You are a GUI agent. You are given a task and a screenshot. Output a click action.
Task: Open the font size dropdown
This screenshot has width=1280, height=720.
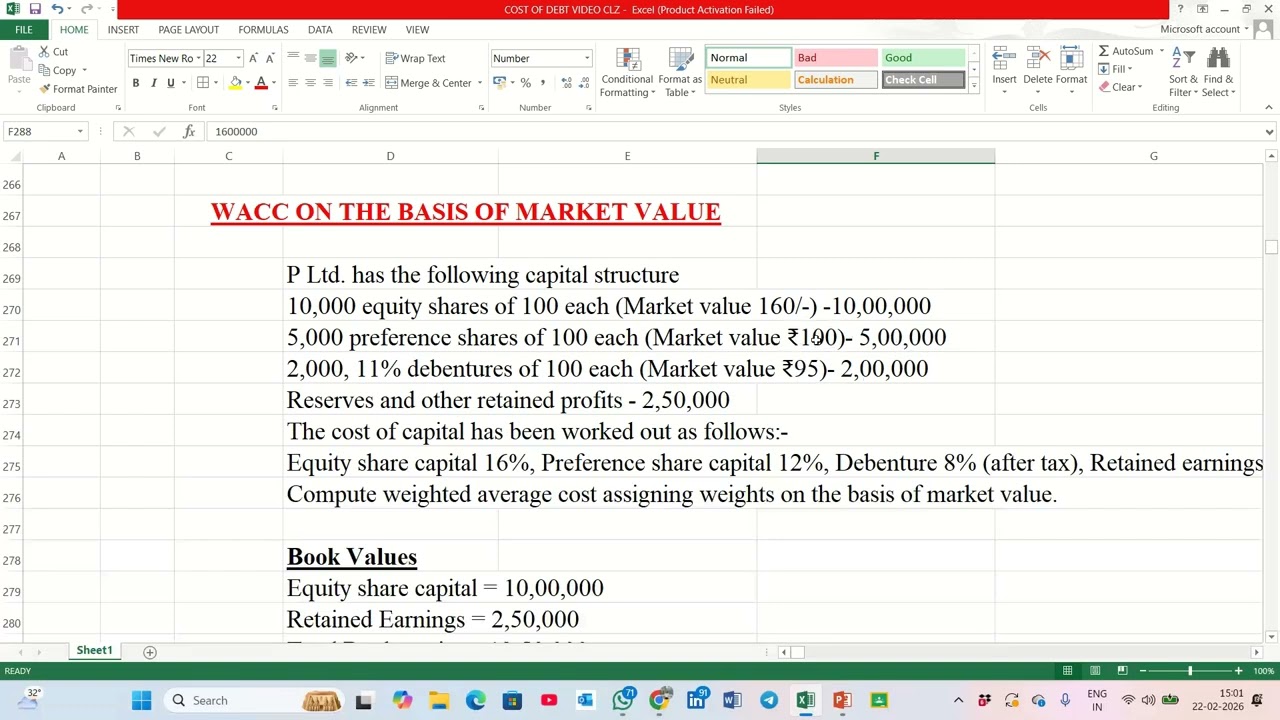tap(238, 58)
